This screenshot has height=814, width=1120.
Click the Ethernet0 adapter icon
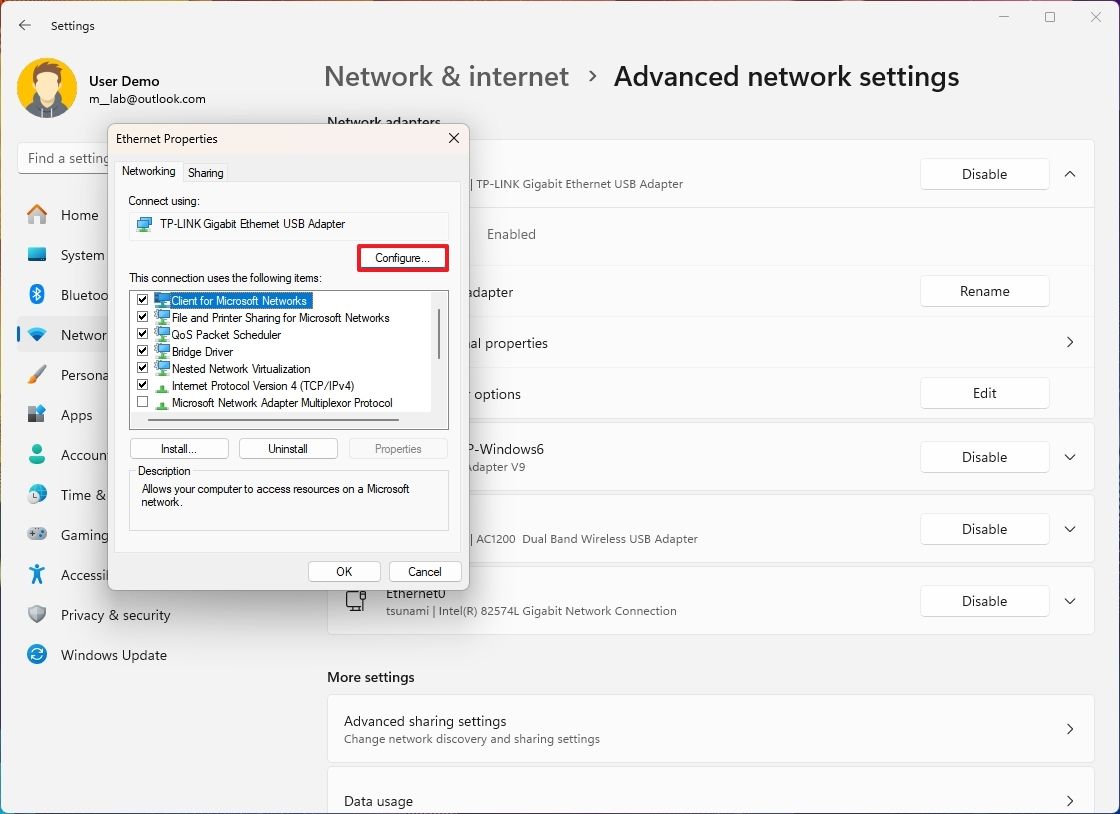pos(356,600)
